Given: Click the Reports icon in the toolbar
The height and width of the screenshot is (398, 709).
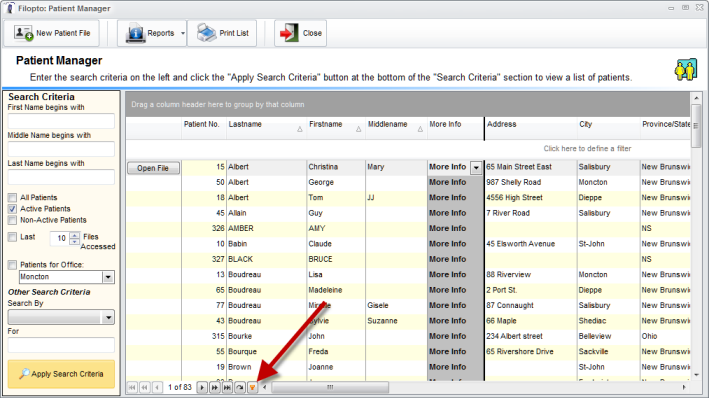Looking at the screenshot, I should 135,33.
